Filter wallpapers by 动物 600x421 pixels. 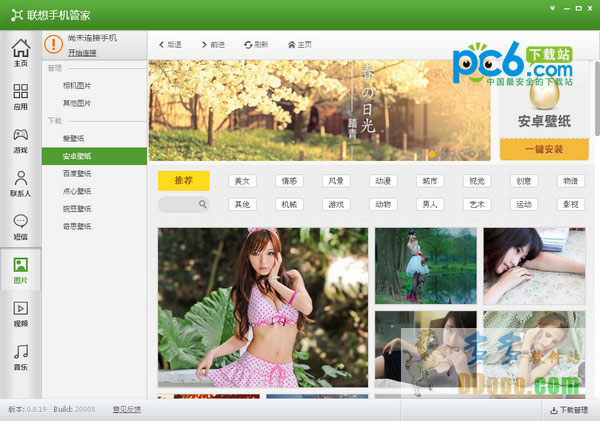[x=383, y=204]
